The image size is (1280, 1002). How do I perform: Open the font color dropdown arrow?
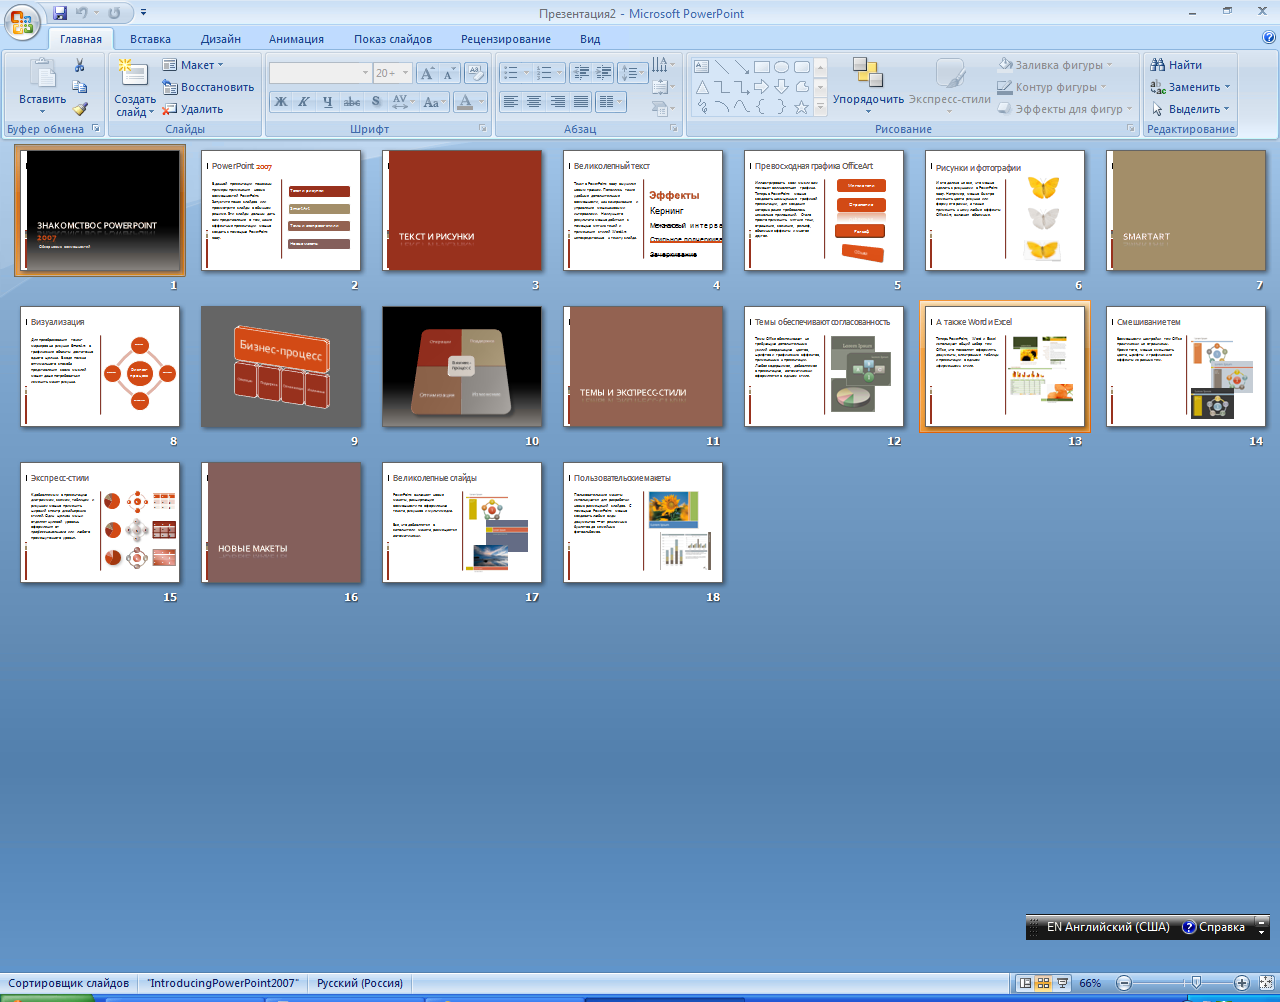481,102
